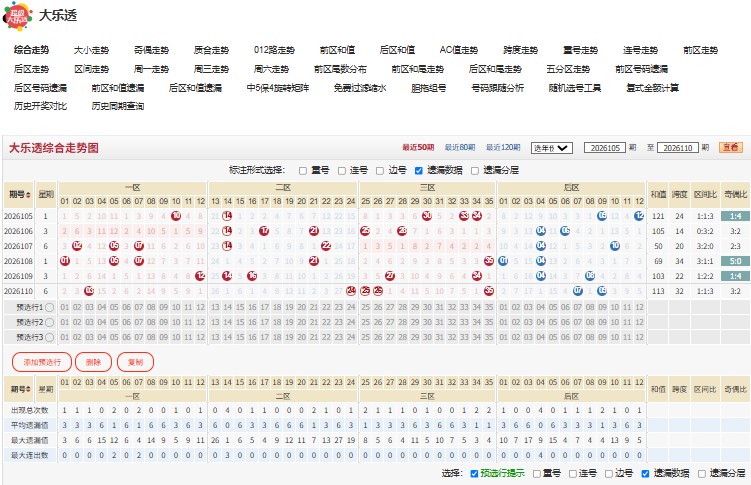The width and height of the screenshot is (751, 485).
Task: Click the starting period field showing 2026105
Action: coord(605,148)
